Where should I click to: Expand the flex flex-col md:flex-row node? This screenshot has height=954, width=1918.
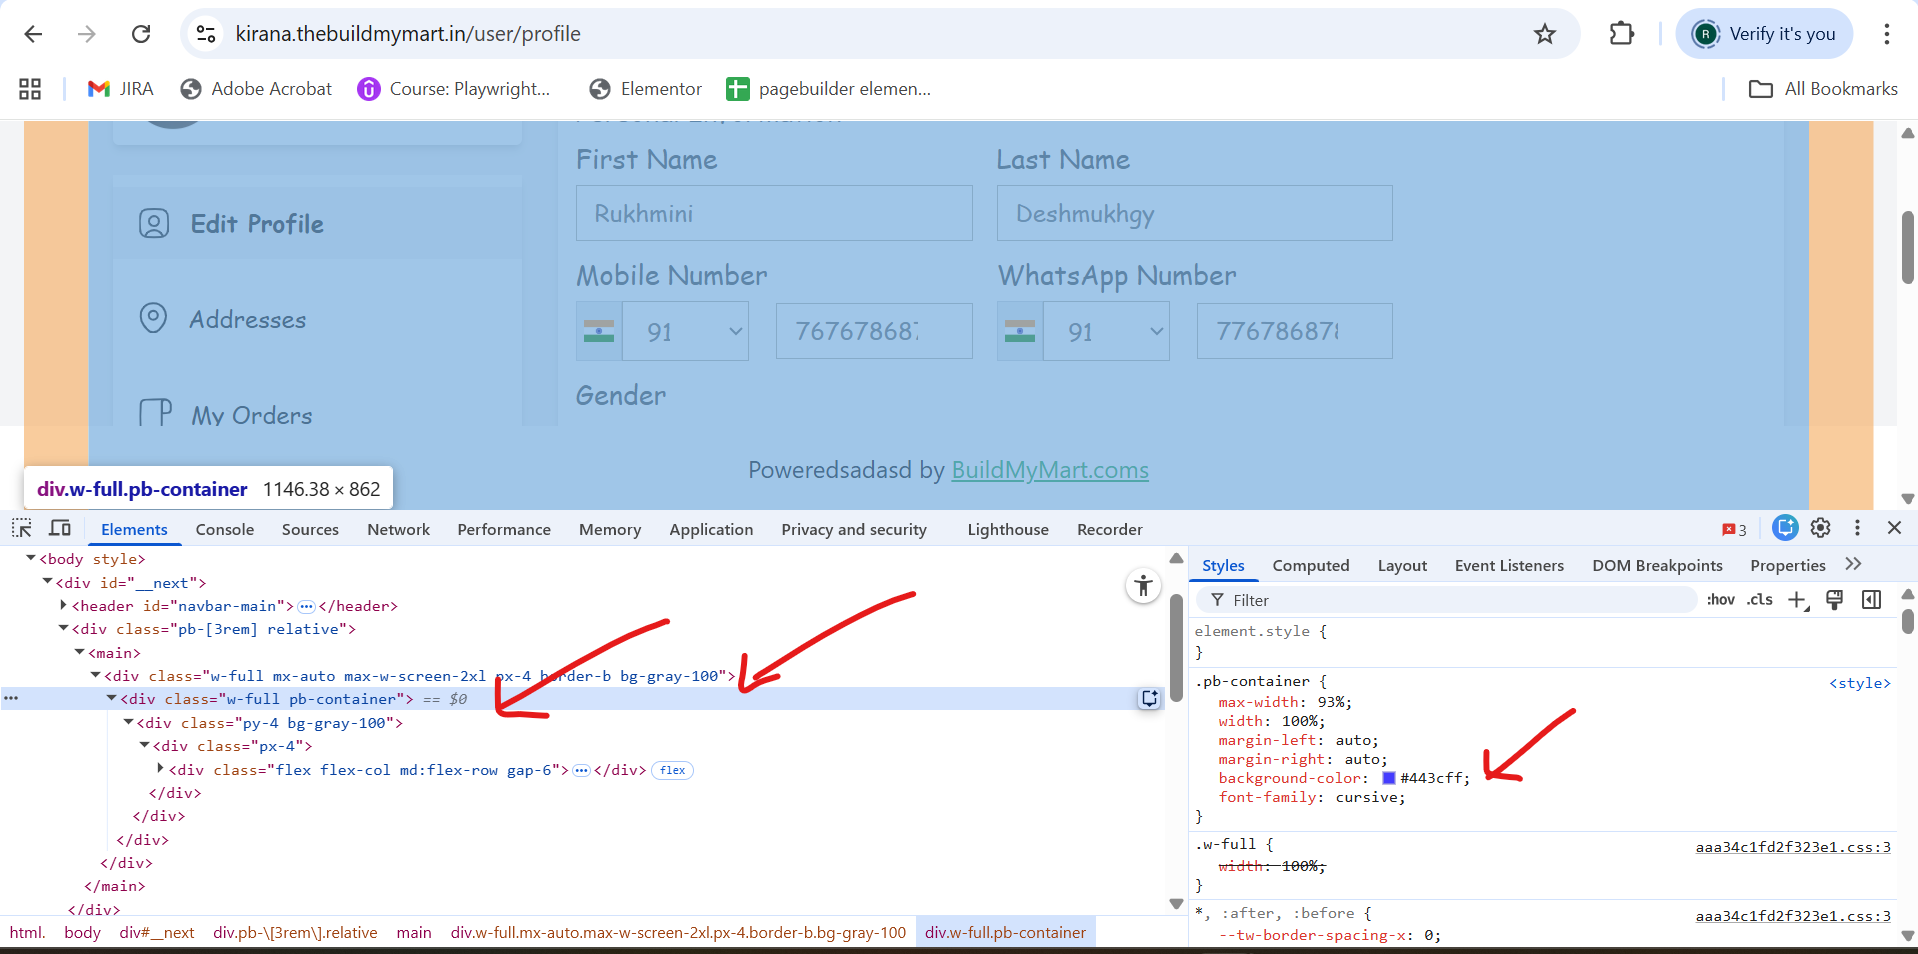pos(160,769)
